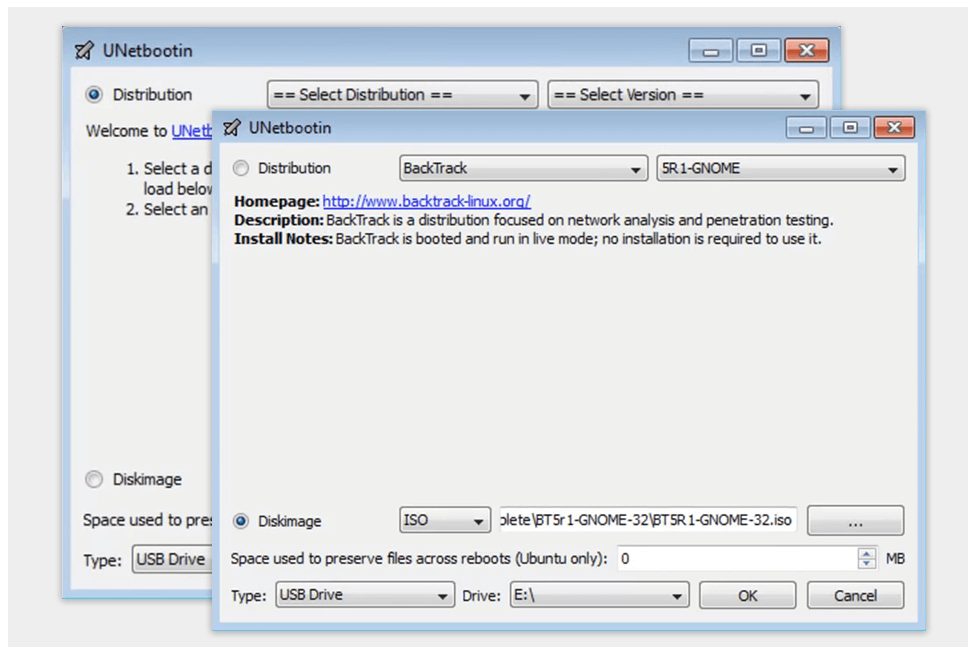The height and width of the screenshot is (656, 979).
Task: Minimize the front UNetbootin window
Action: (x=806, y=128)
